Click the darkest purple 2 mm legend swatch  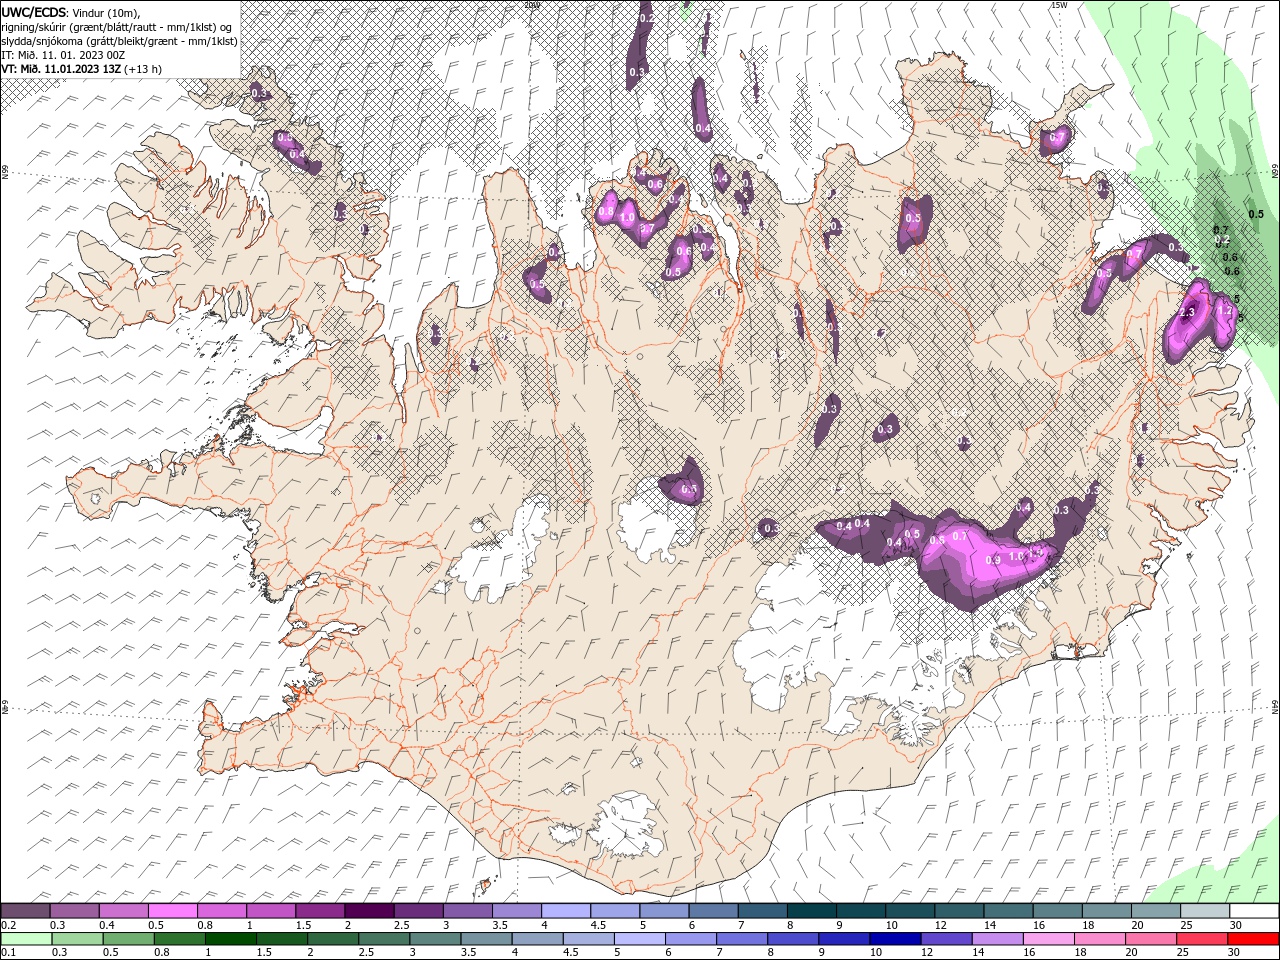[x=369, y=911]
